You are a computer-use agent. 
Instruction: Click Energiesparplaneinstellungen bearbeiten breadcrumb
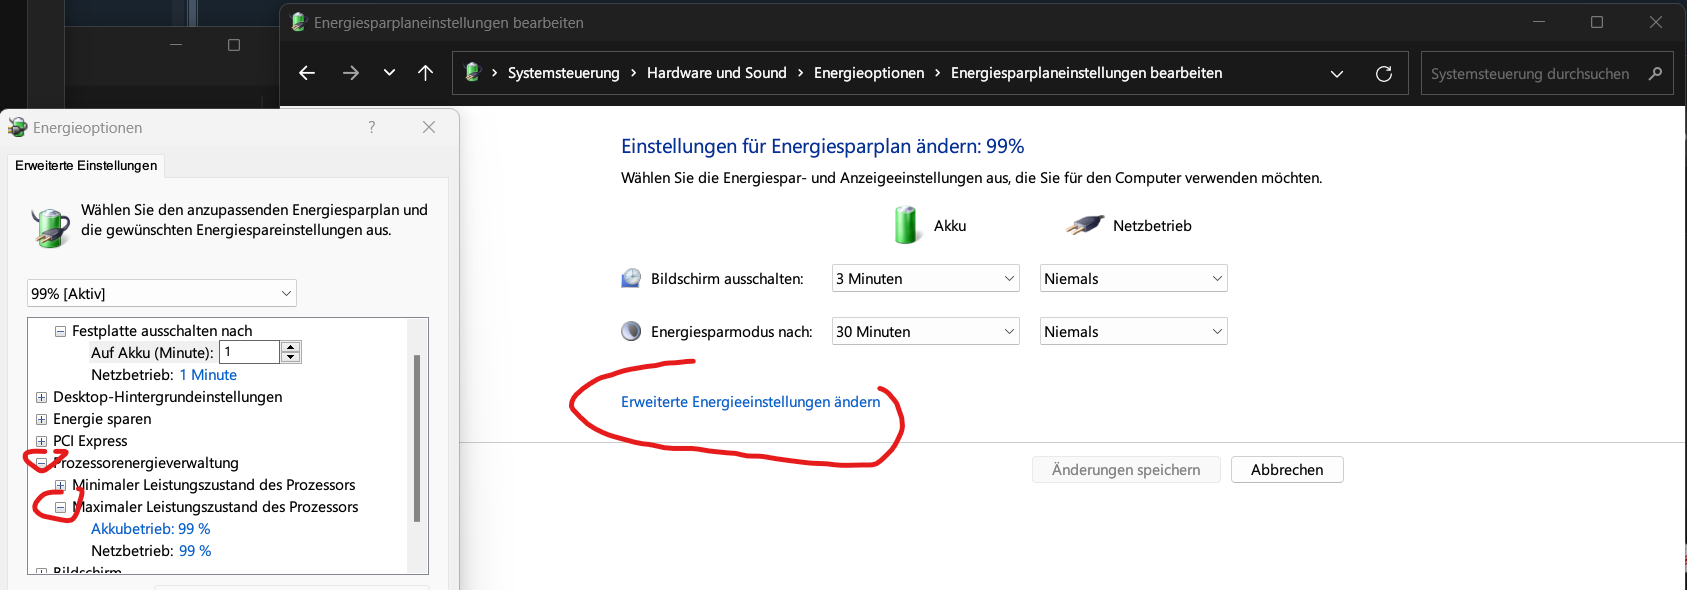tap(1086, 73)
